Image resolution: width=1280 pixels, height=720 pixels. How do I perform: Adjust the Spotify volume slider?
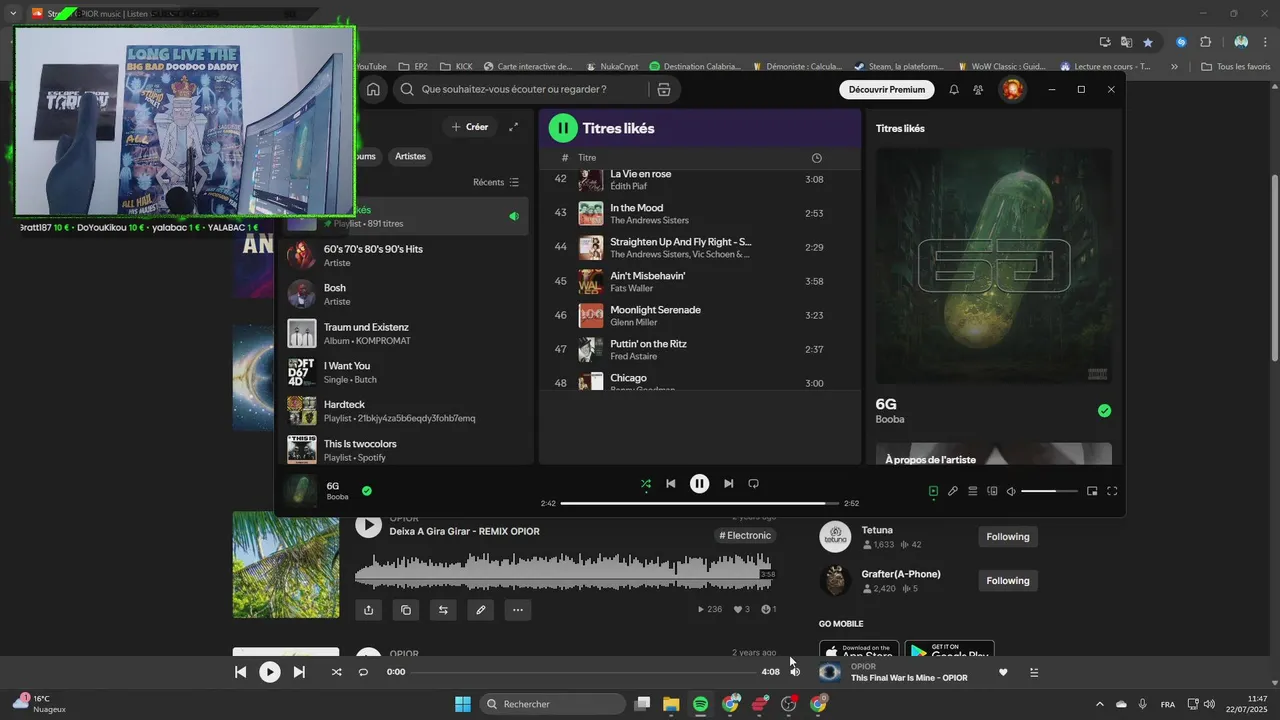[x=1049, y=491]
